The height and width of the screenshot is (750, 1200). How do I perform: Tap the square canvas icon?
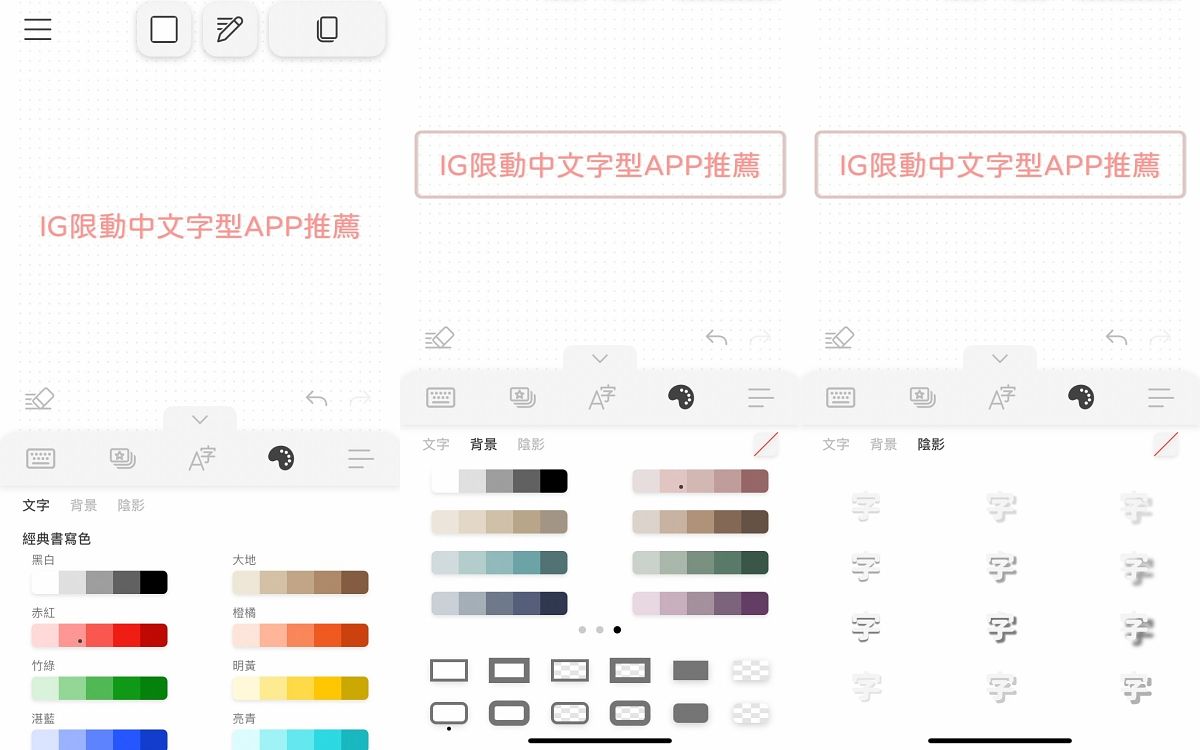(164, 29)
